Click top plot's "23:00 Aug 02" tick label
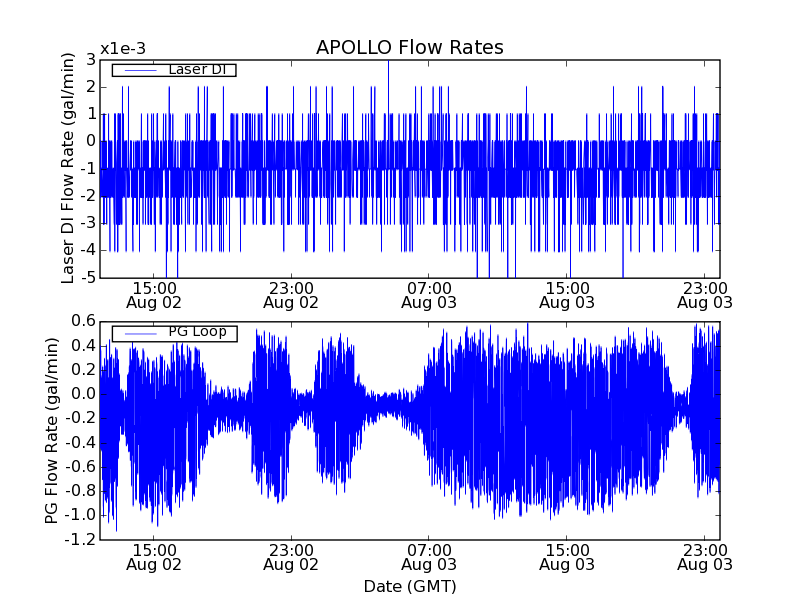Screen dimensions: 800x600 [291, 294]
